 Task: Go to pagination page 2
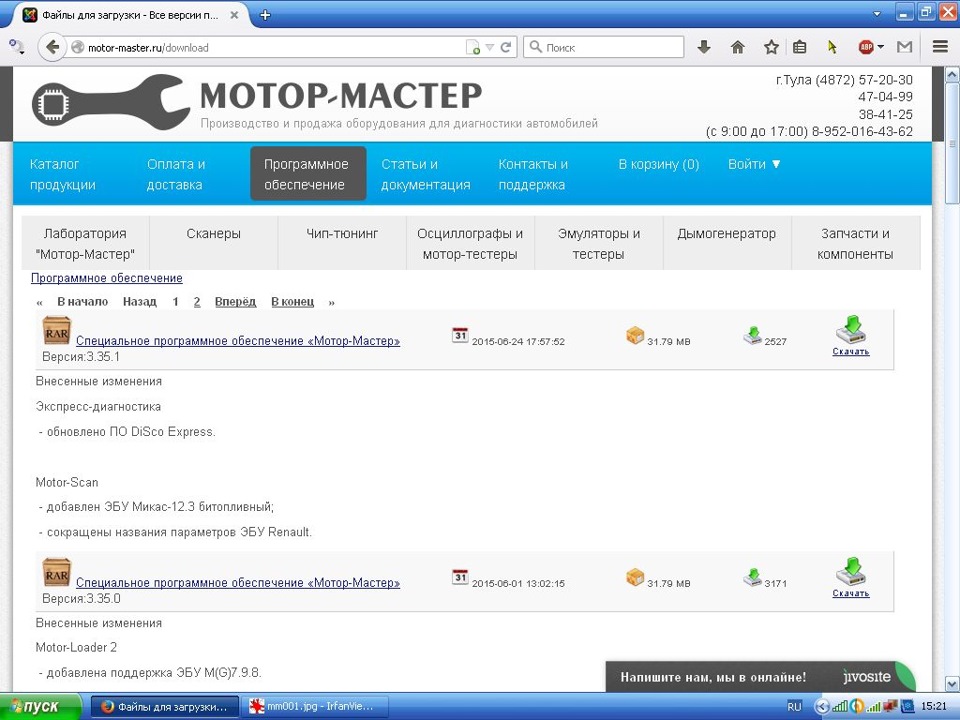pos(197,302)
